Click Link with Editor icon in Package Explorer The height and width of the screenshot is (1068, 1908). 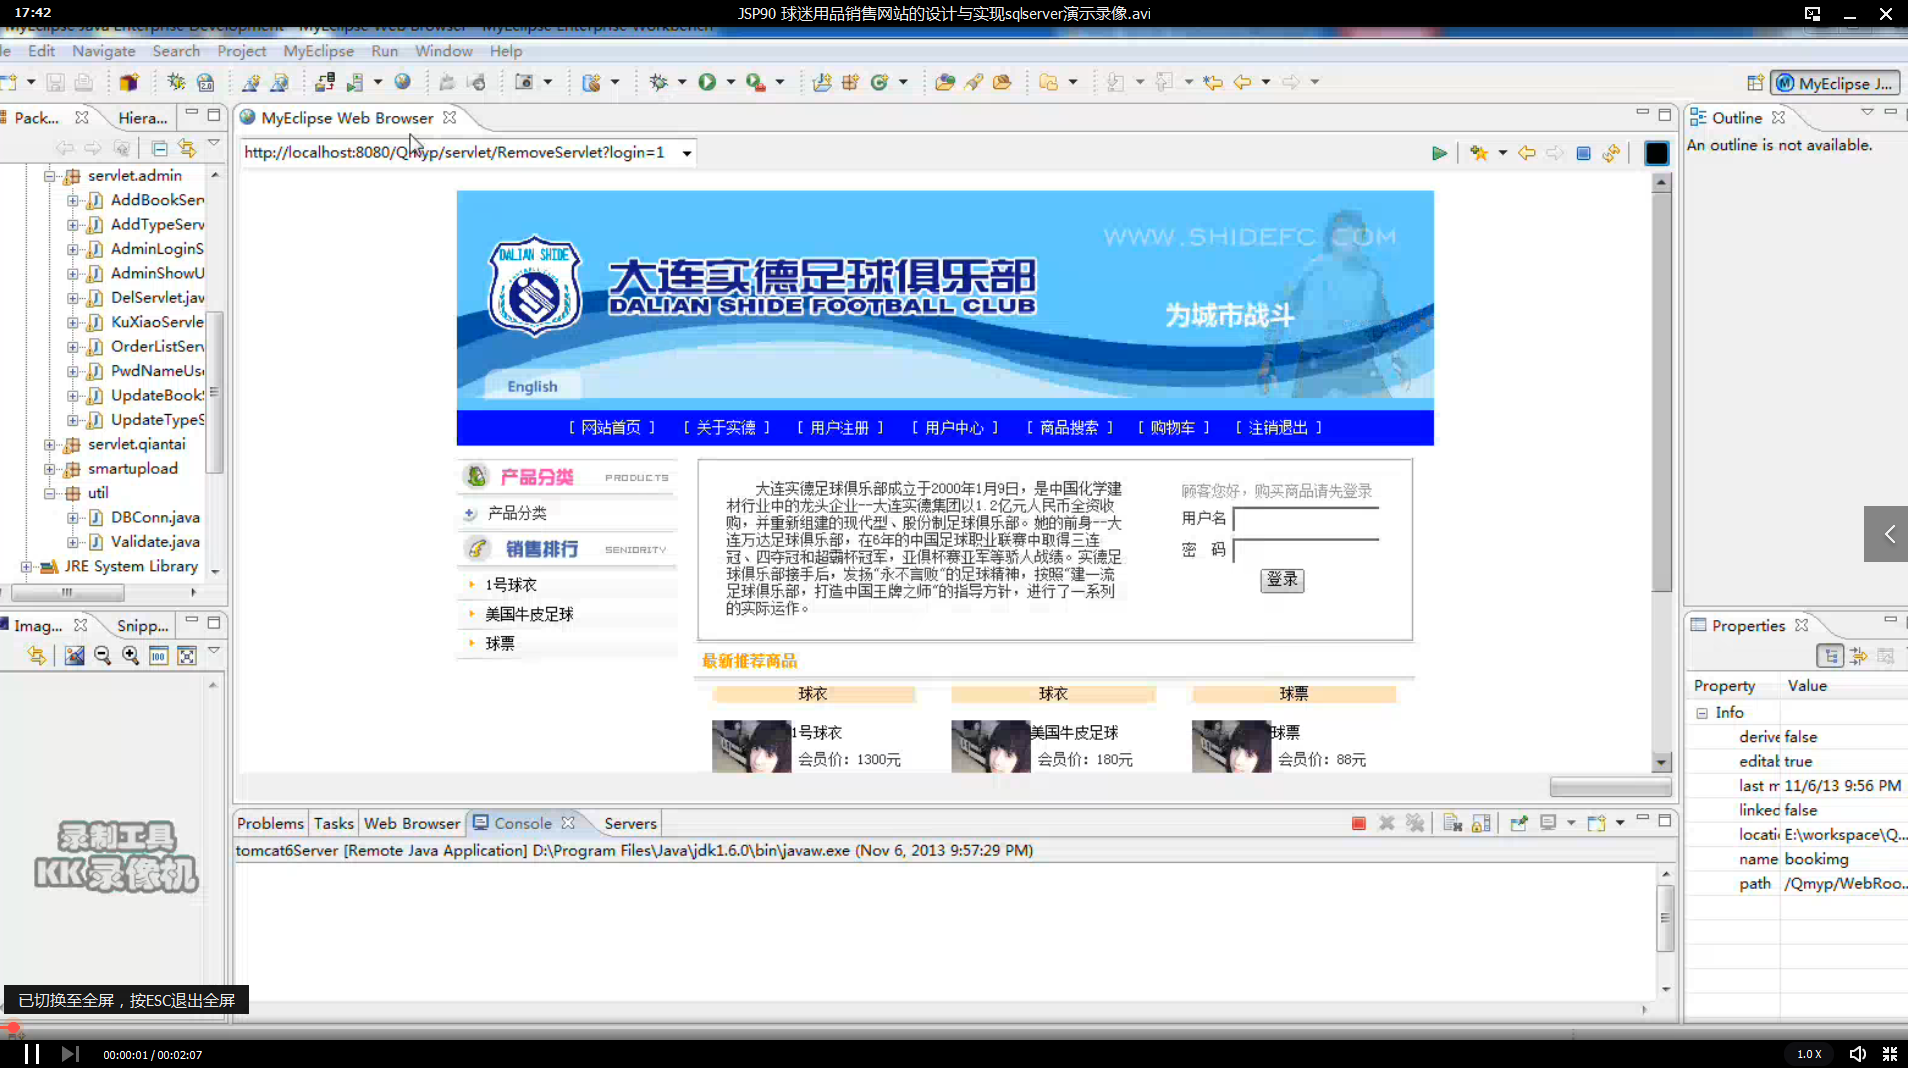pyautogui.click(x=187, y=148)
